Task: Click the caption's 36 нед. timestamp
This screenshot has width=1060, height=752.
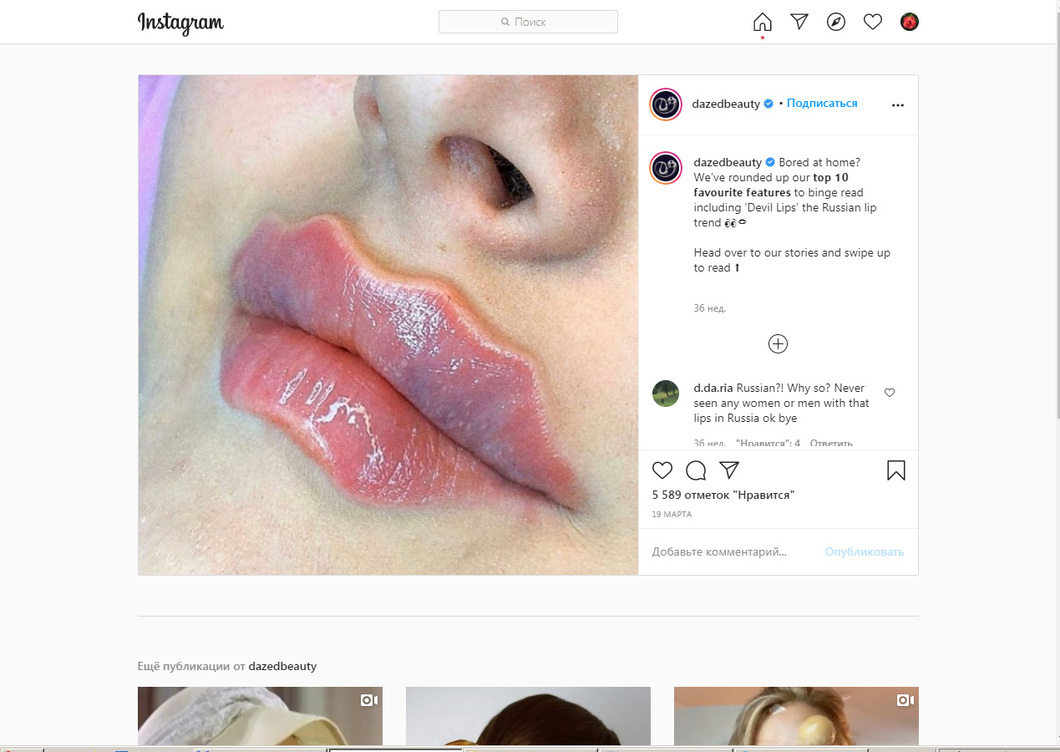Action: tap(710, 308)
